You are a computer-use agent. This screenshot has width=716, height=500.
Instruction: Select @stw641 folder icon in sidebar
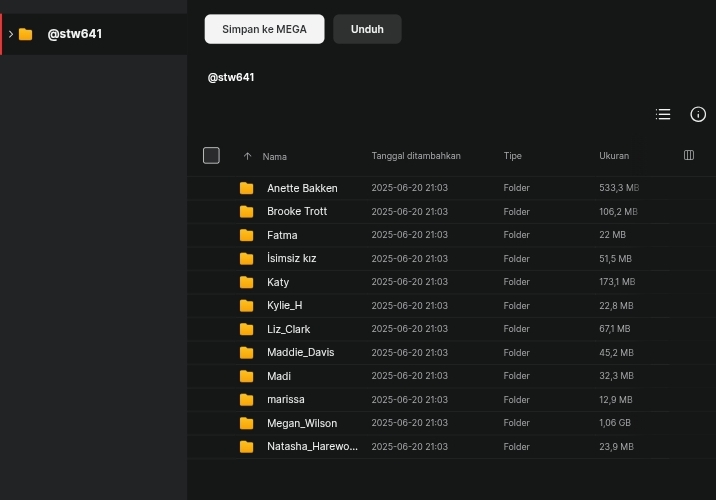point(26,34)
